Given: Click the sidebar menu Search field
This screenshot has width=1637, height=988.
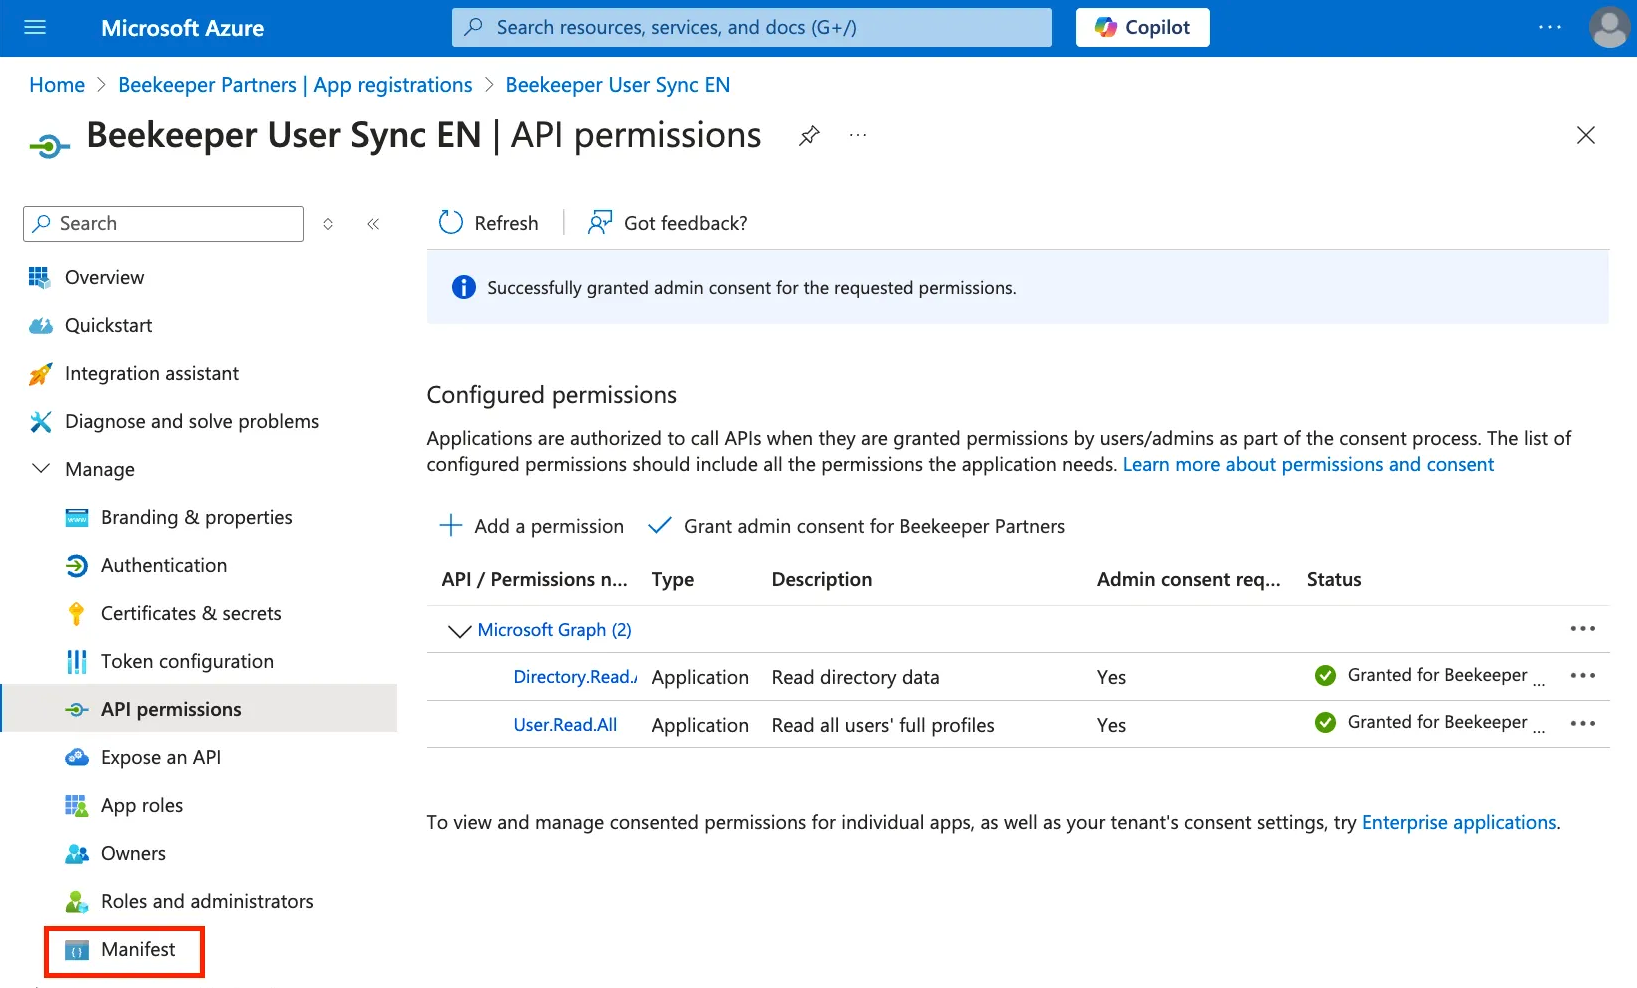Looking at the screenshot, I should point(163,224).
